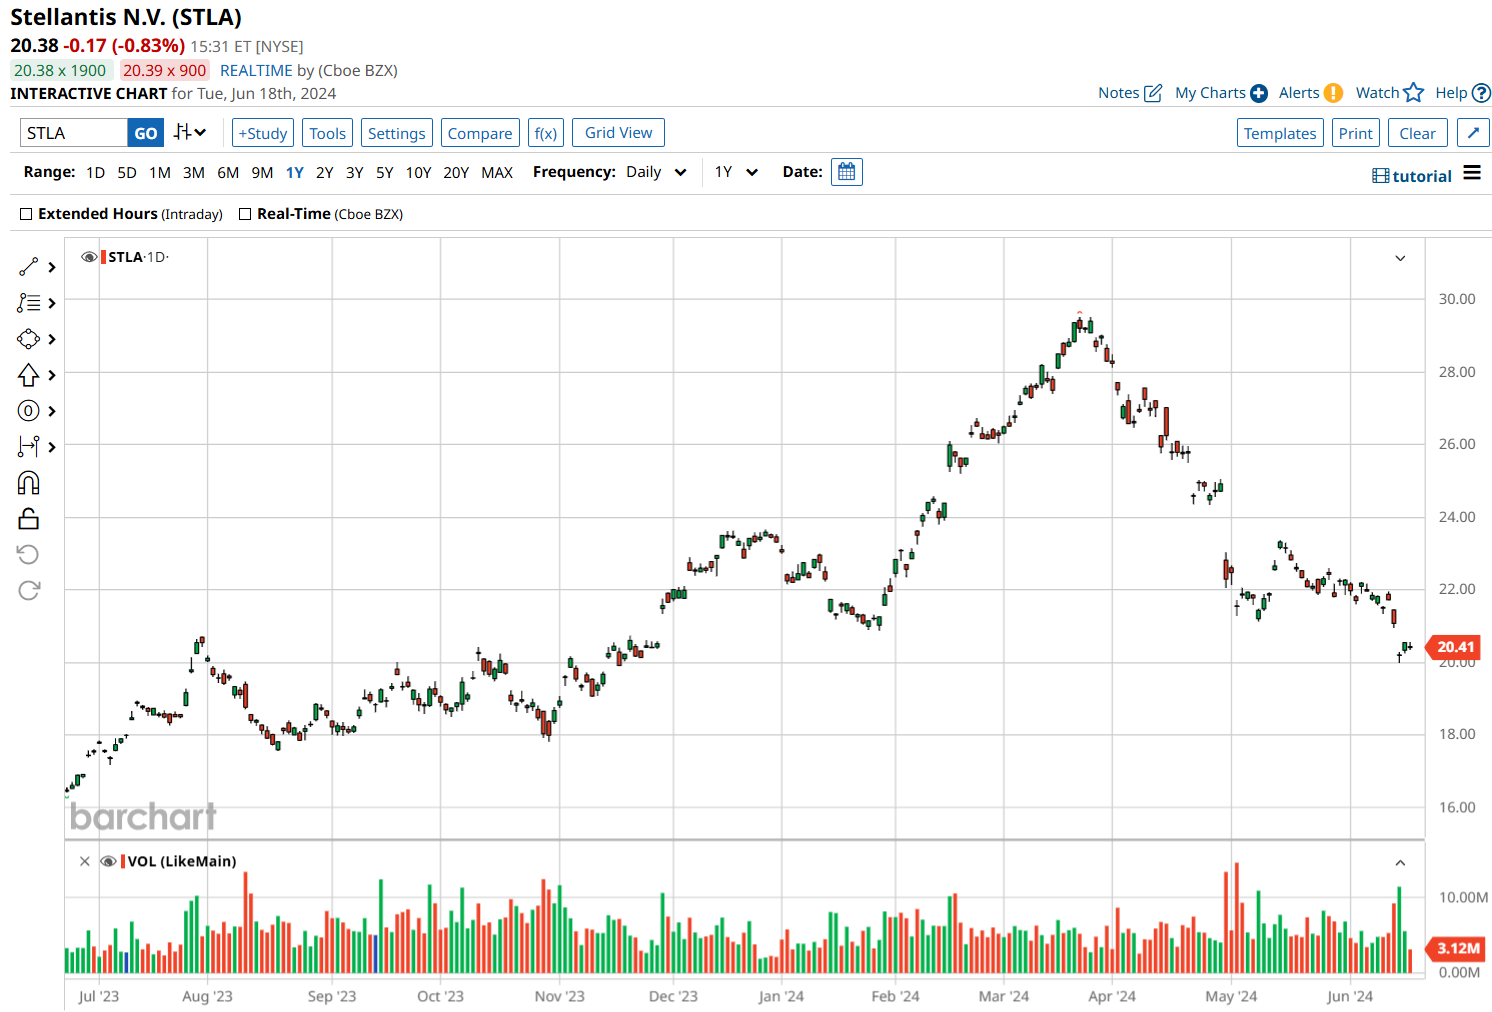This screenshot has width=1492, height=1012.
Task: Select the 5Y range option
Action: tap(384, 172)
